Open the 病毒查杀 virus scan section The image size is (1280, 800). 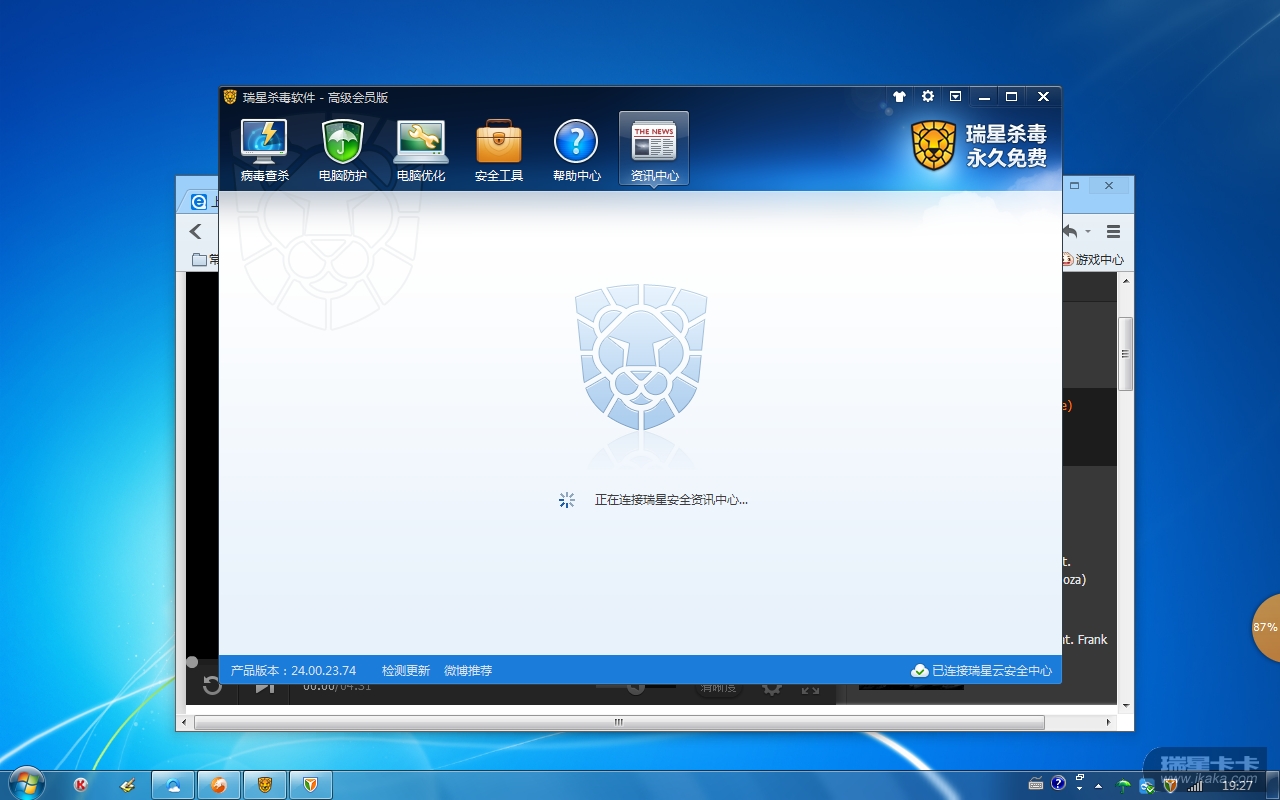point(264,150)
